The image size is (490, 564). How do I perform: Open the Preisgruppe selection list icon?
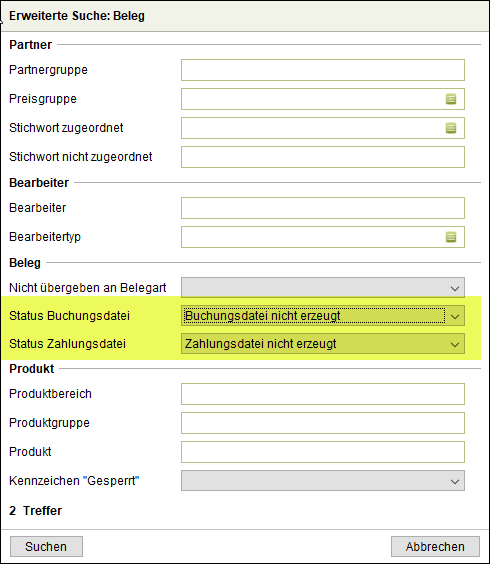[x=451, y=99]
